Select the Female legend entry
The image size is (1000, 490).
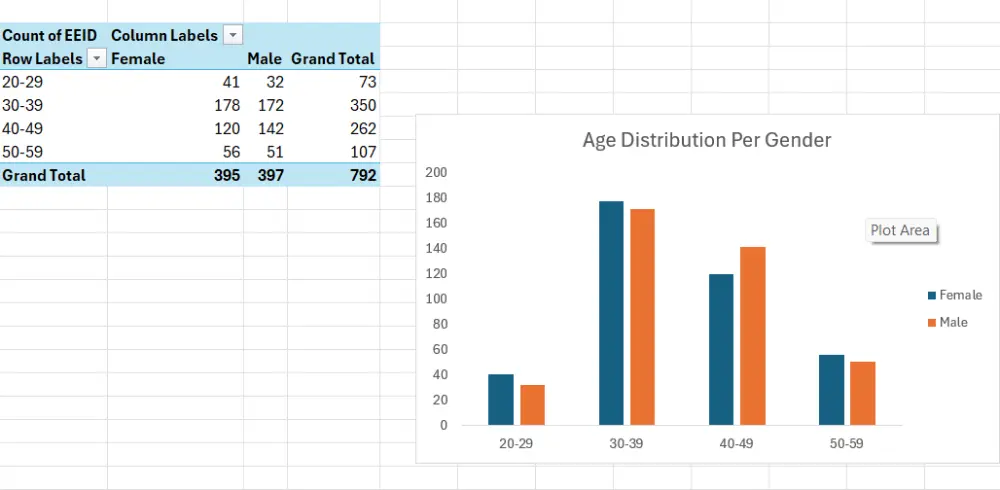pyautogui.click(x=955, y=295)
